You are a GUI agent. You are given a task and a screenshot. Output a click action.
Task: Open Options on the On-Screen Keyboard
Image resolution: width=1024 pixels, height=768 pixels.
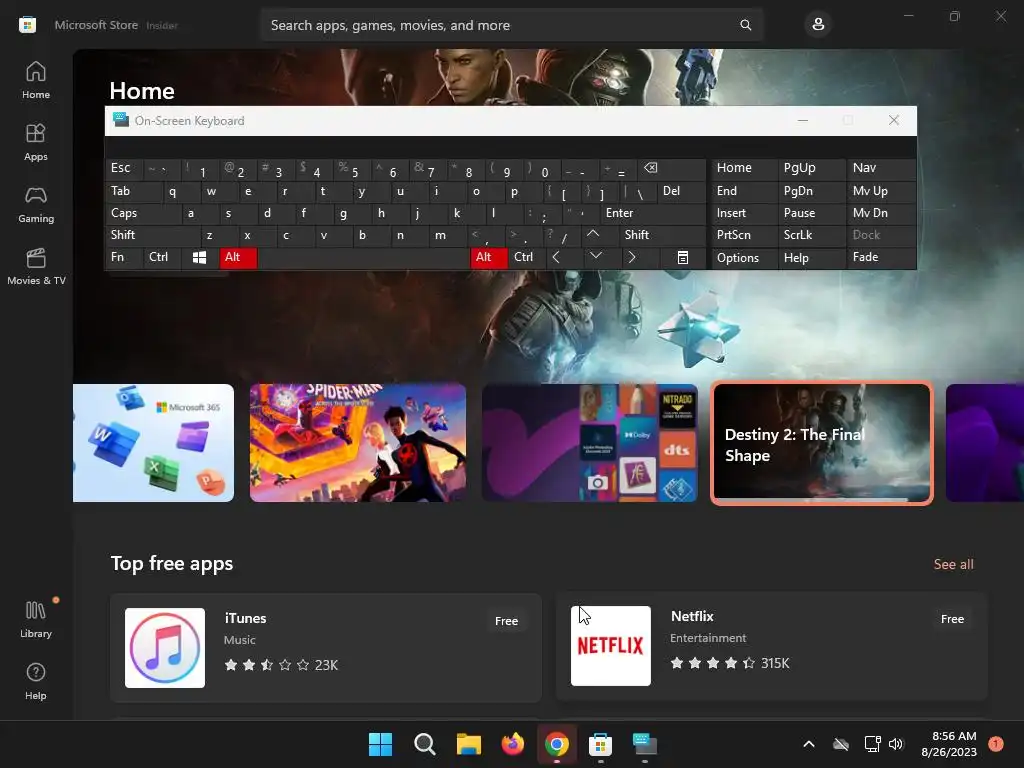[744, 257]
